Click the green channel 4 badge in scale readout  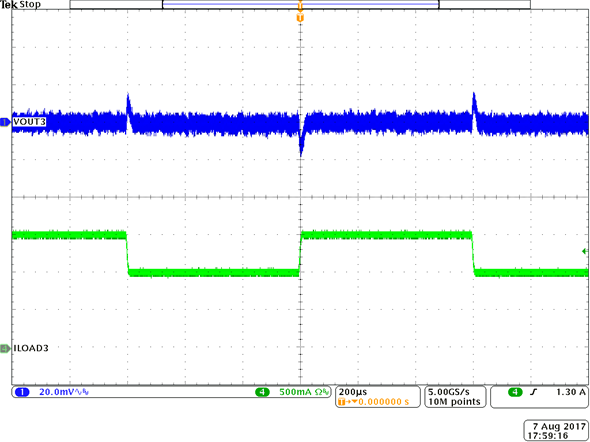click(x=262, y=392)
